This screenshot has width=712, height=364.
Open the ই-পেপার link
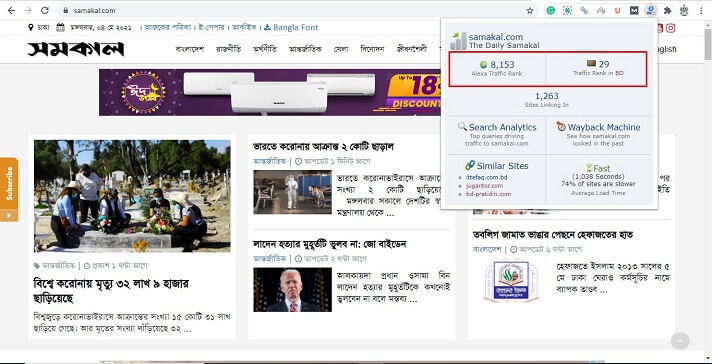pos(212,27)
